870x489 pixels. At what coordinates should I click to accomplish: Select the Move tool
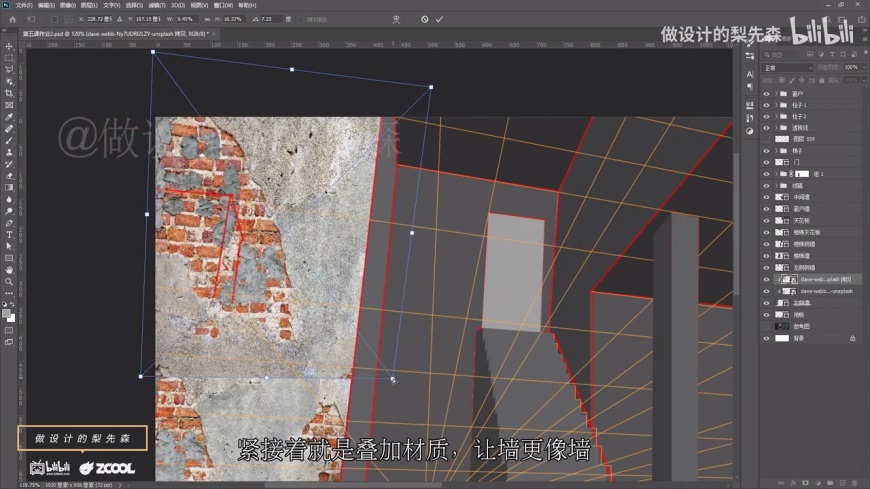click(9, 46)
